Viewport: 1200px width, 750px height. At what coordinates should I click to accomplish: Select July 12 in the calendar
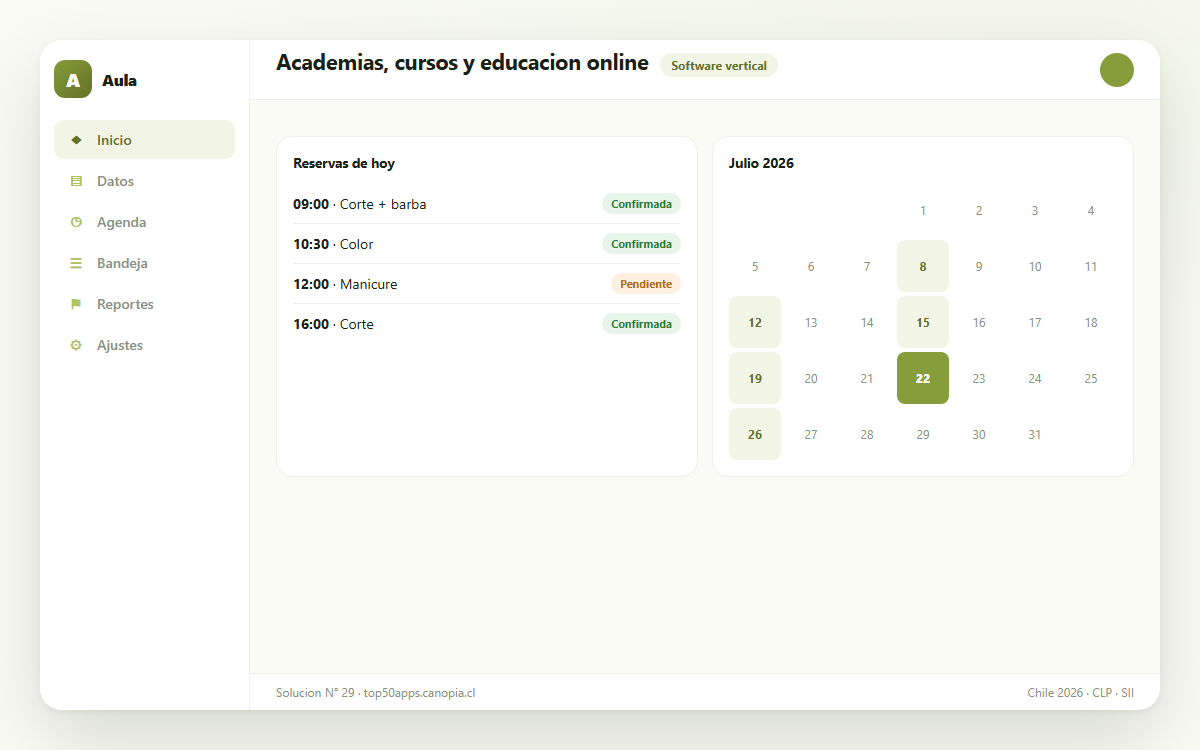pos(755,322)
